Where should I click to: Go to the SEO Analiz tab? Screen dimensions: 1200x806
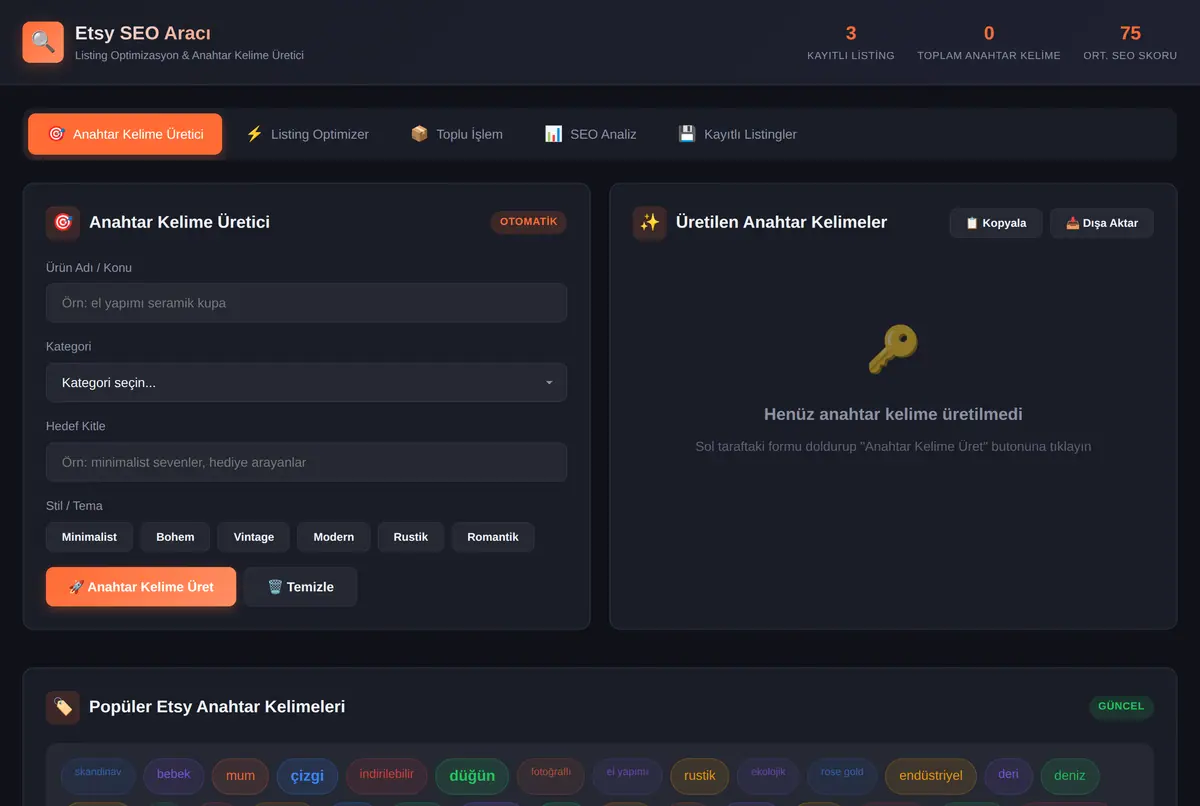(x=591, y=134)
